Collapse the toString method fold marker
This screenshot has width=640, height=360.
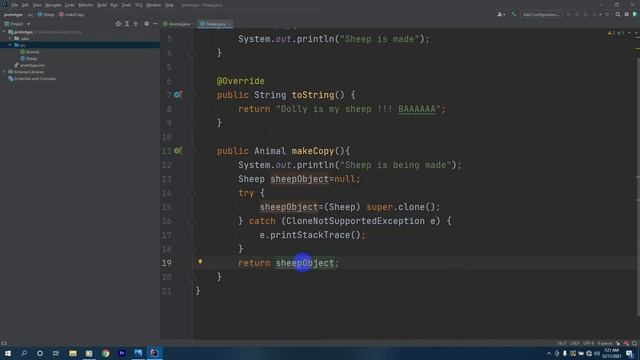[193, 95]
